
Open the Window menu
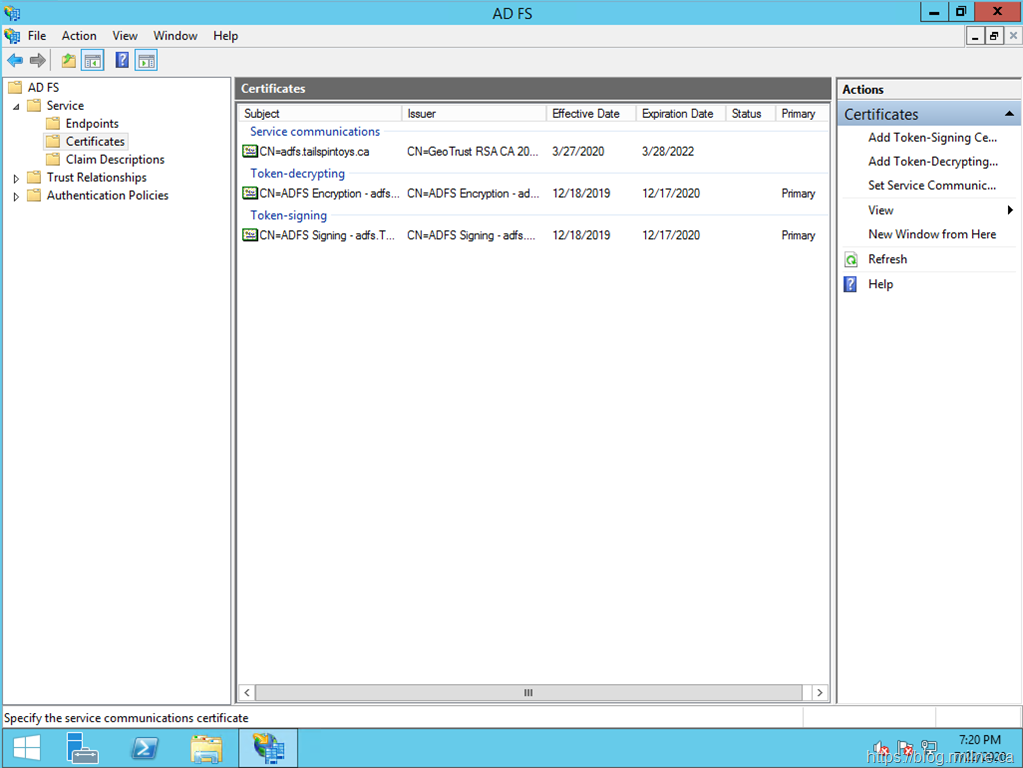tap(175, 36)
